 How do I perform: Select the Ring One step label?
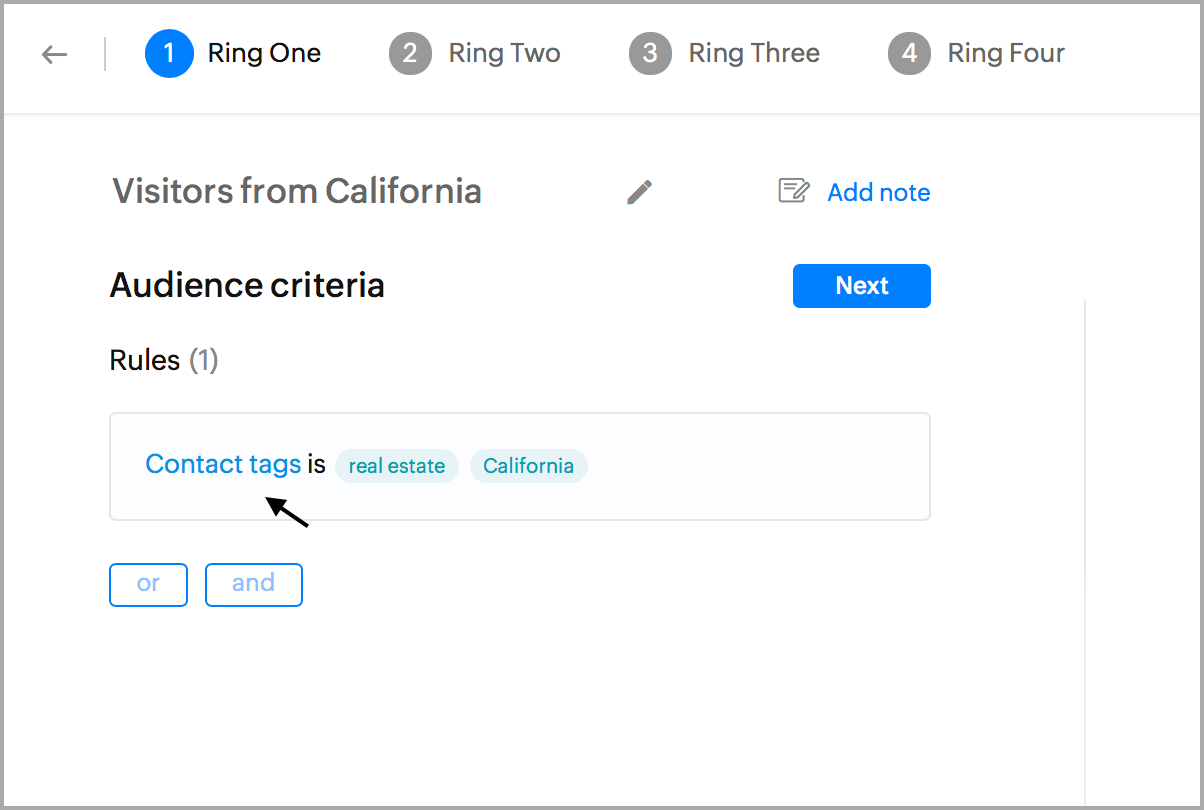pyautogui.click(x=264, y=54)
